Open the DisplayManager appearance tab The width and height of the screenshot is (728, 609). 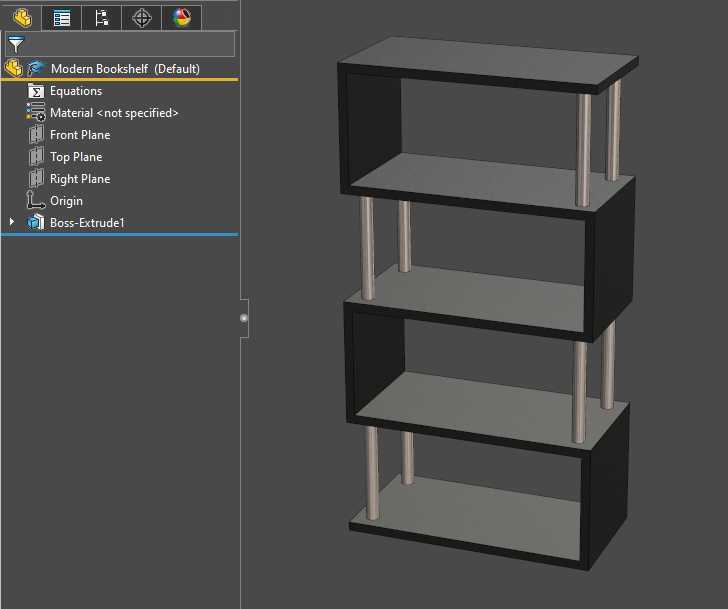182,18
